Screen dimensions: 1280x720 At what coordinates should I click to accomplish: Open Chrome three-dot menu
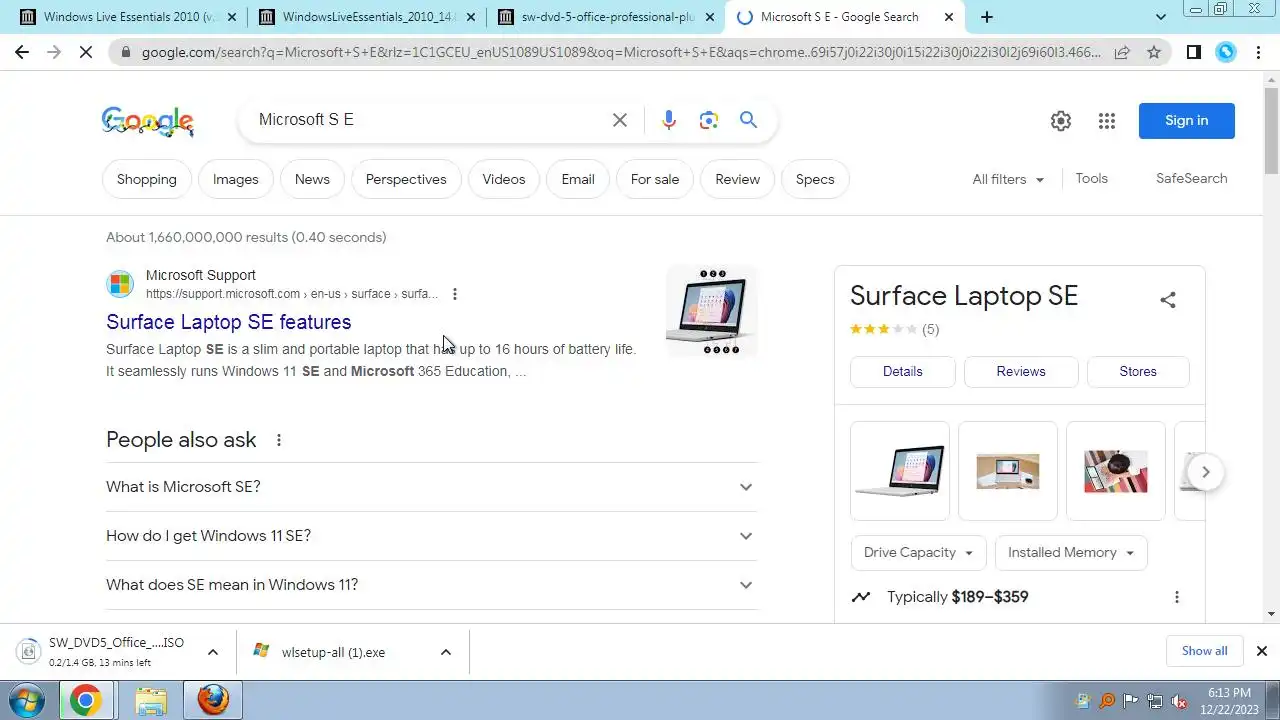click(x=1258, y=52)
